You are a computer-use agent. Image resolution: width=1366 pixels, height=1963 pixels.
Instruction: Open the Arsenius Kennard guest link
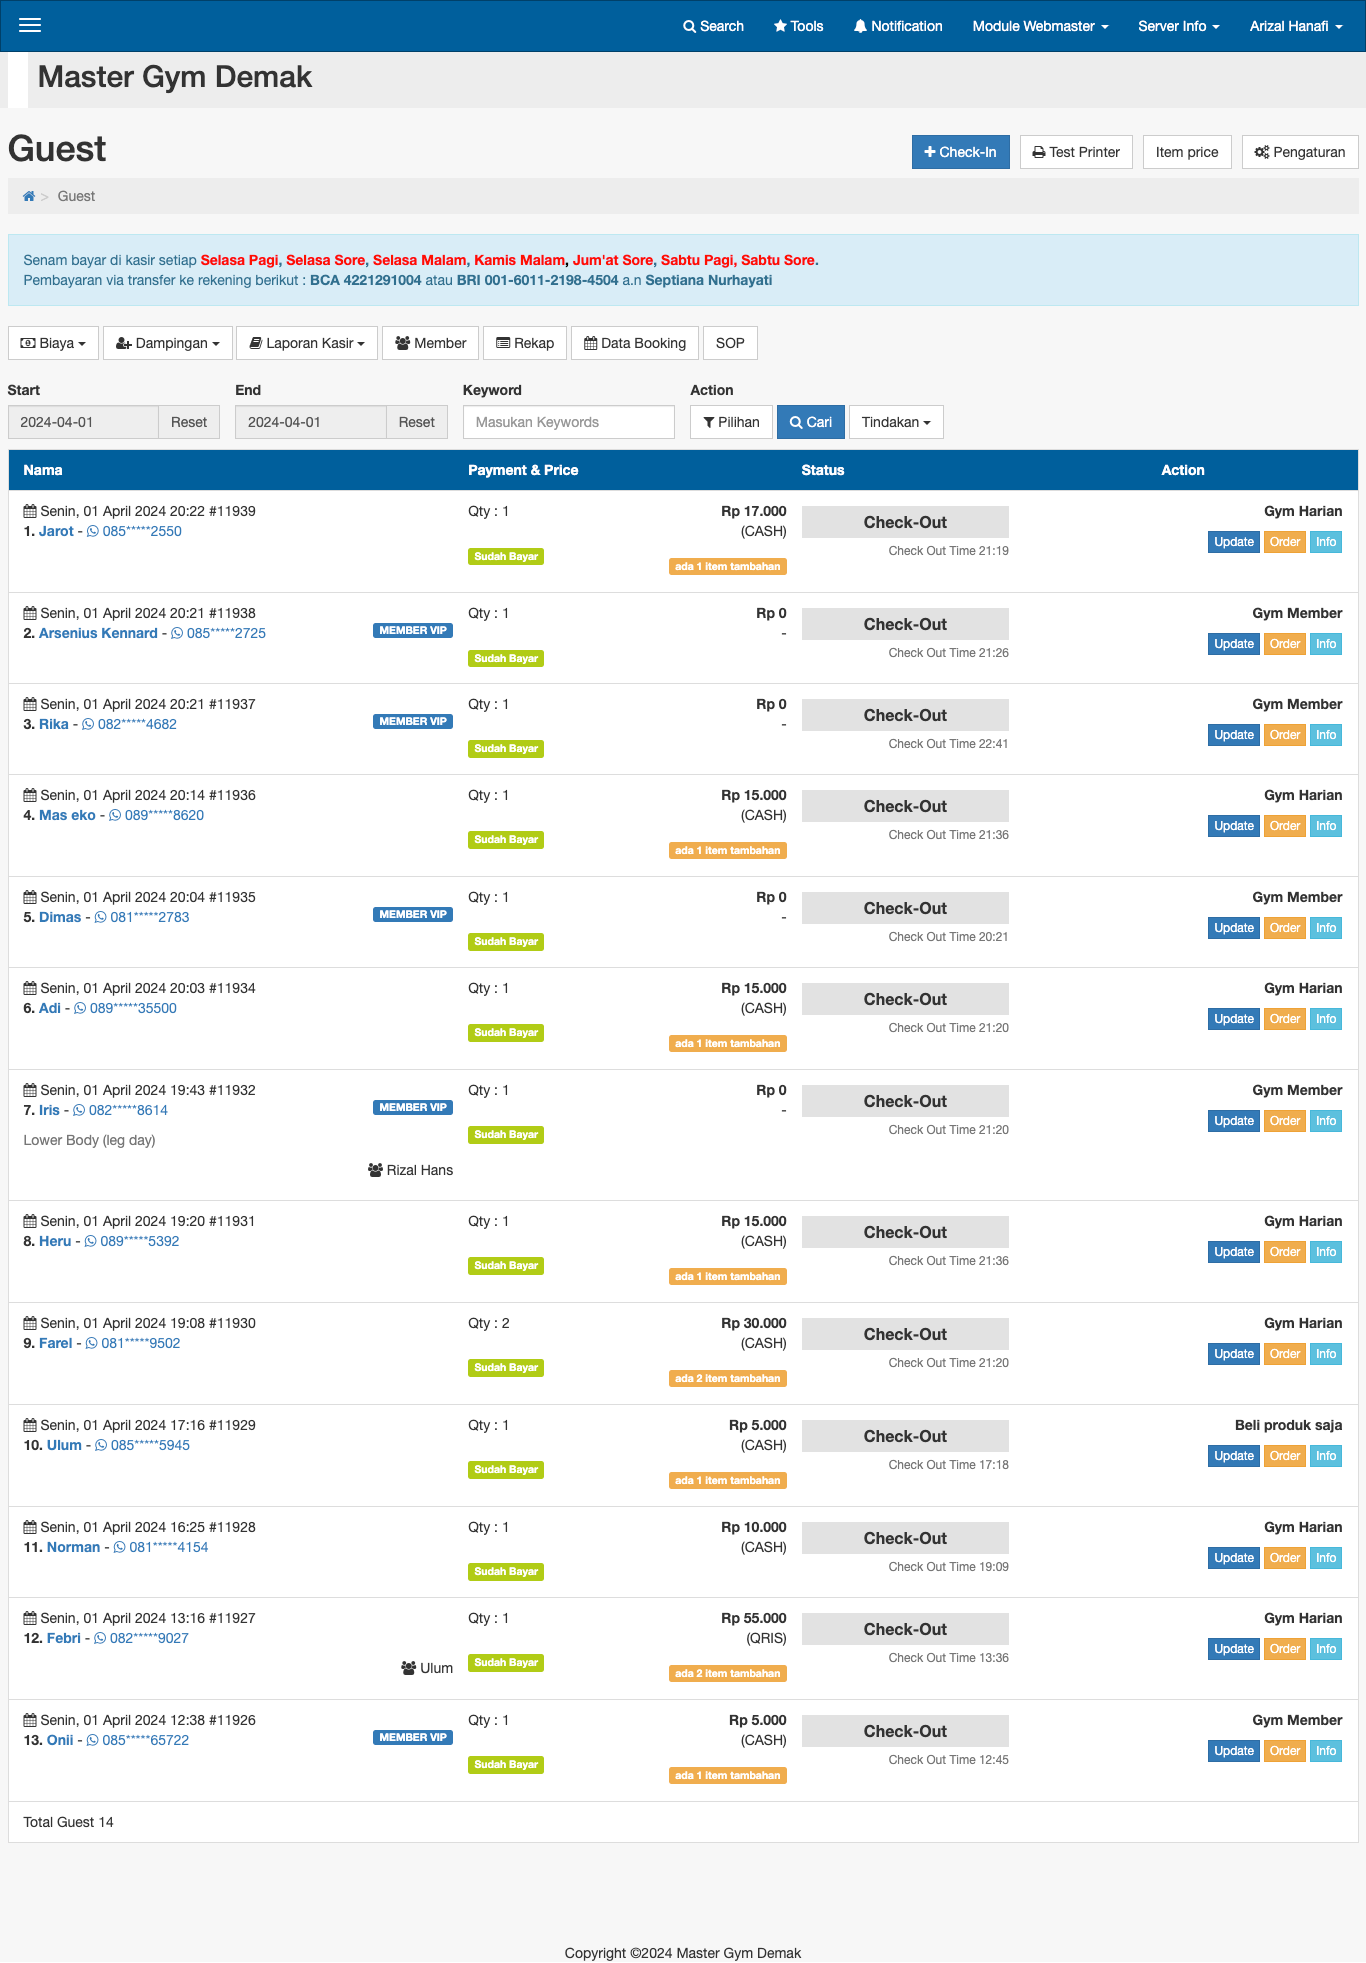(98, 634)
